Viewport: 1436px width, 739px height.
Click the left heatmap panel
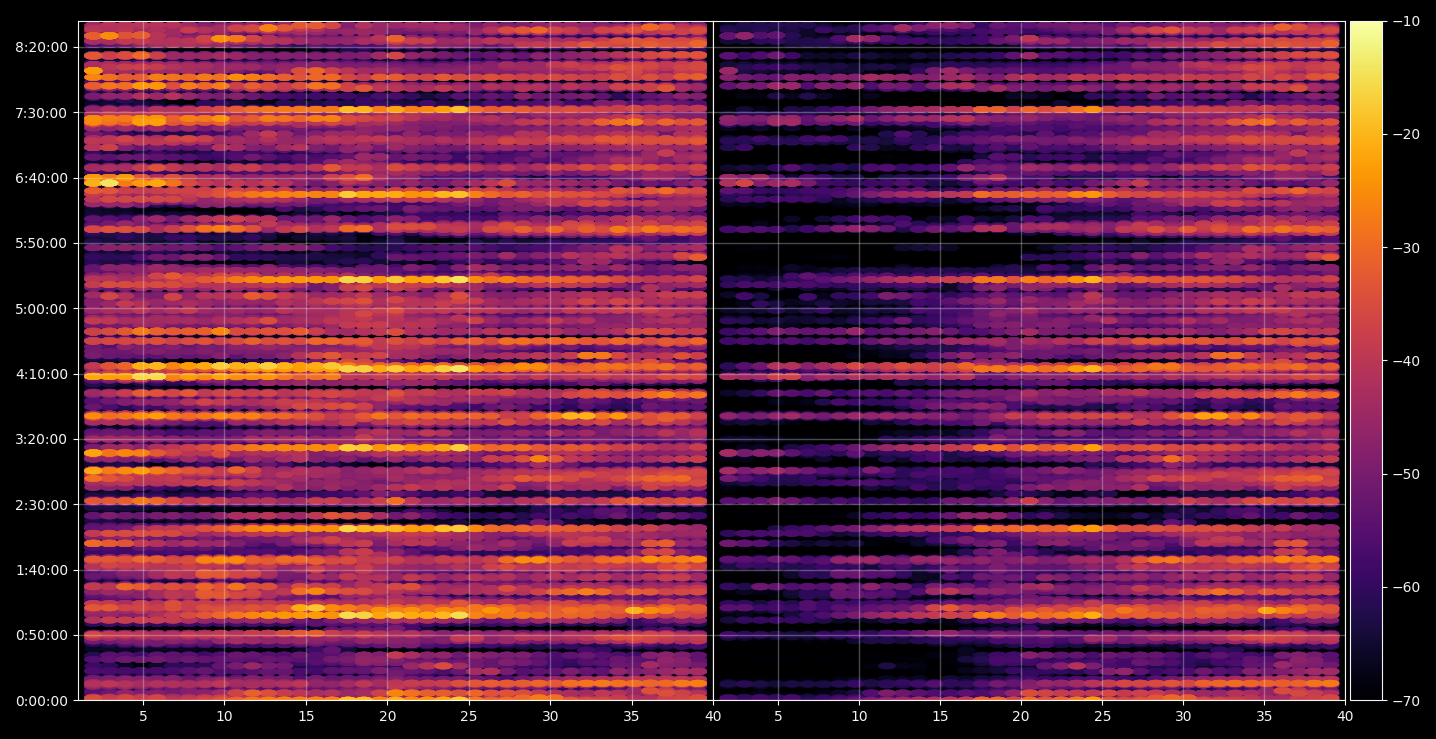[395, 361]
